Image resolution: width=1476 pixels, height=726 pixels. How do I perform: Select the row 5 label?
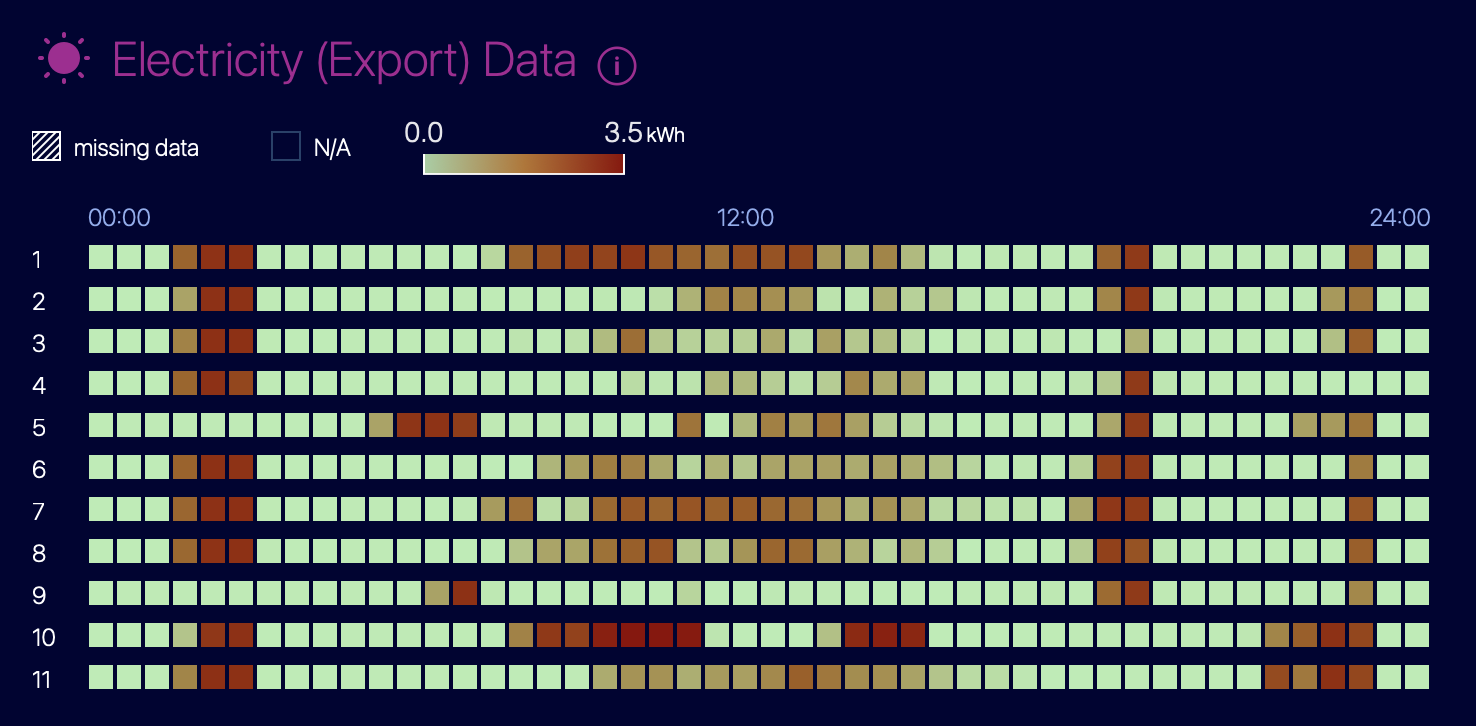[x=38, y=428]
